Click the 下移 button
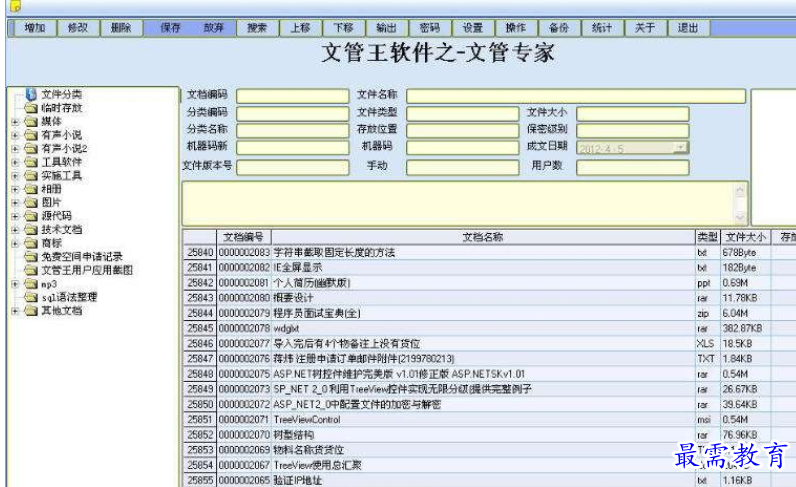Image resolution: width=796 pixels, height=487 pixels. click(343, 28)
